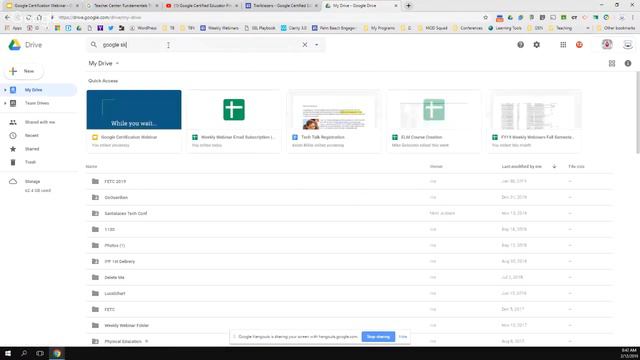This screenshot has width=640, height=360.
Task: Sort by the Owner column header
Action: click(x=436, y=167)
